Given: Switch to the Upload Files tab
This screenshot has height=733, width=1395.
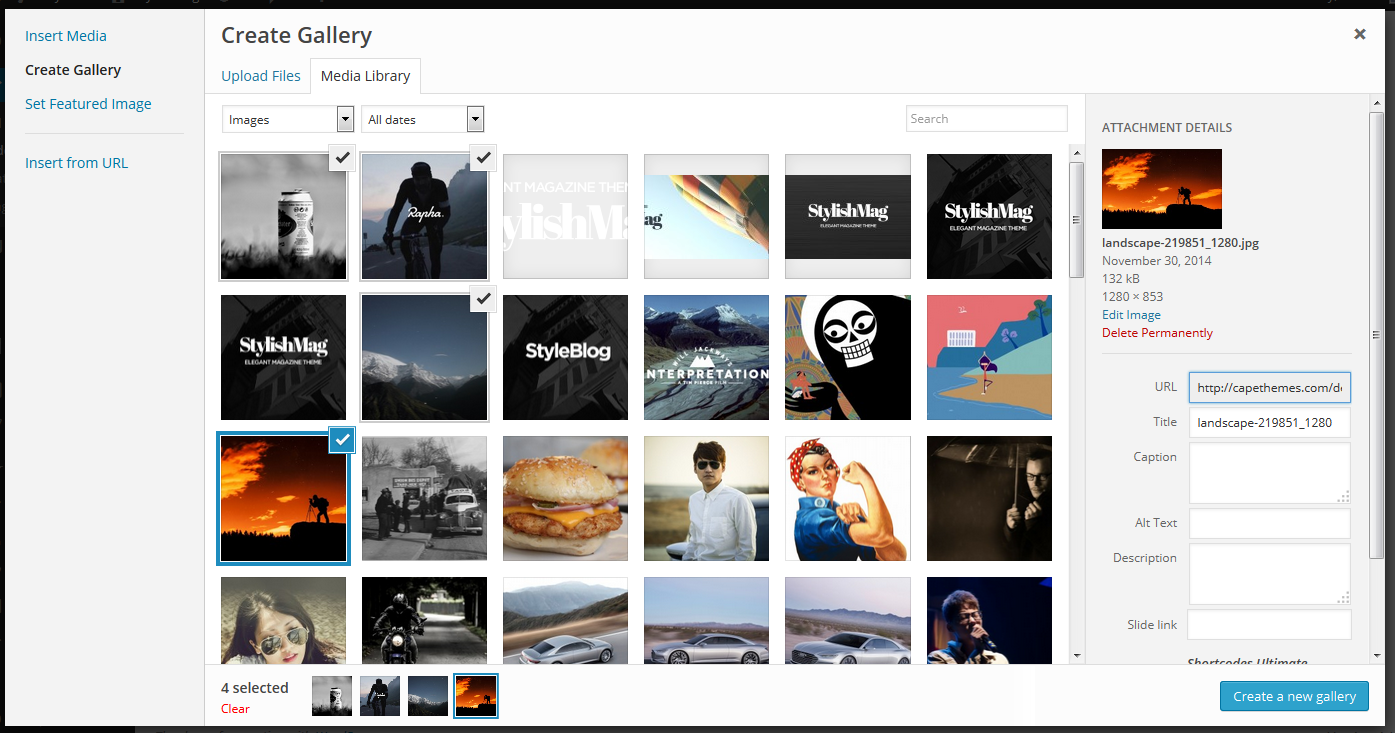Looking at the screenshot, I should click(x=260, y=76).
